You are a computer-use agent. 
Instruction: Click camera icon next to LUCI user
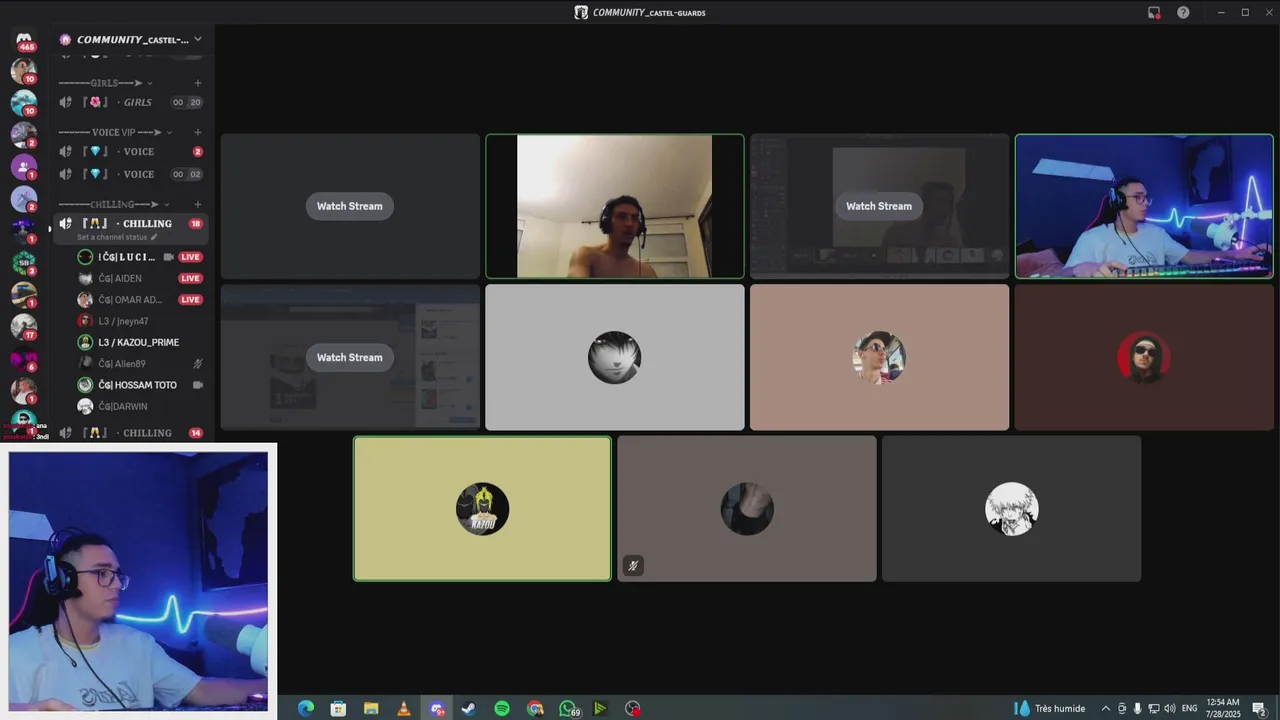click(168, 257)
